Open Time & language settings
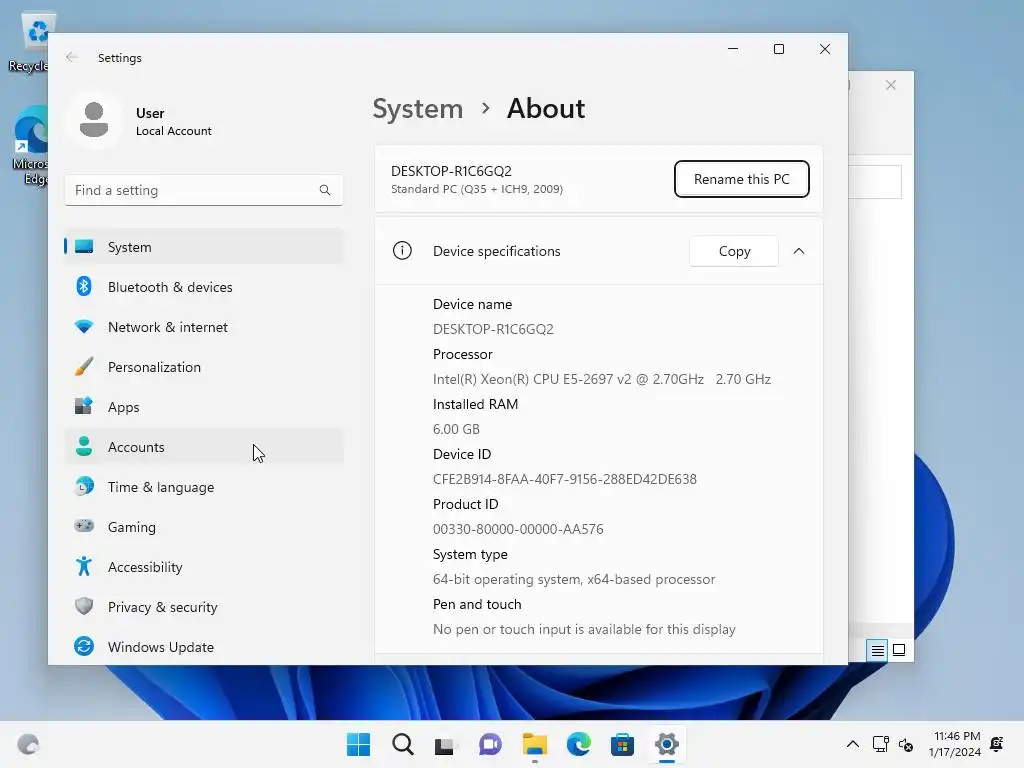This screenshot has width=1024, height=768. tap(204, 487)
